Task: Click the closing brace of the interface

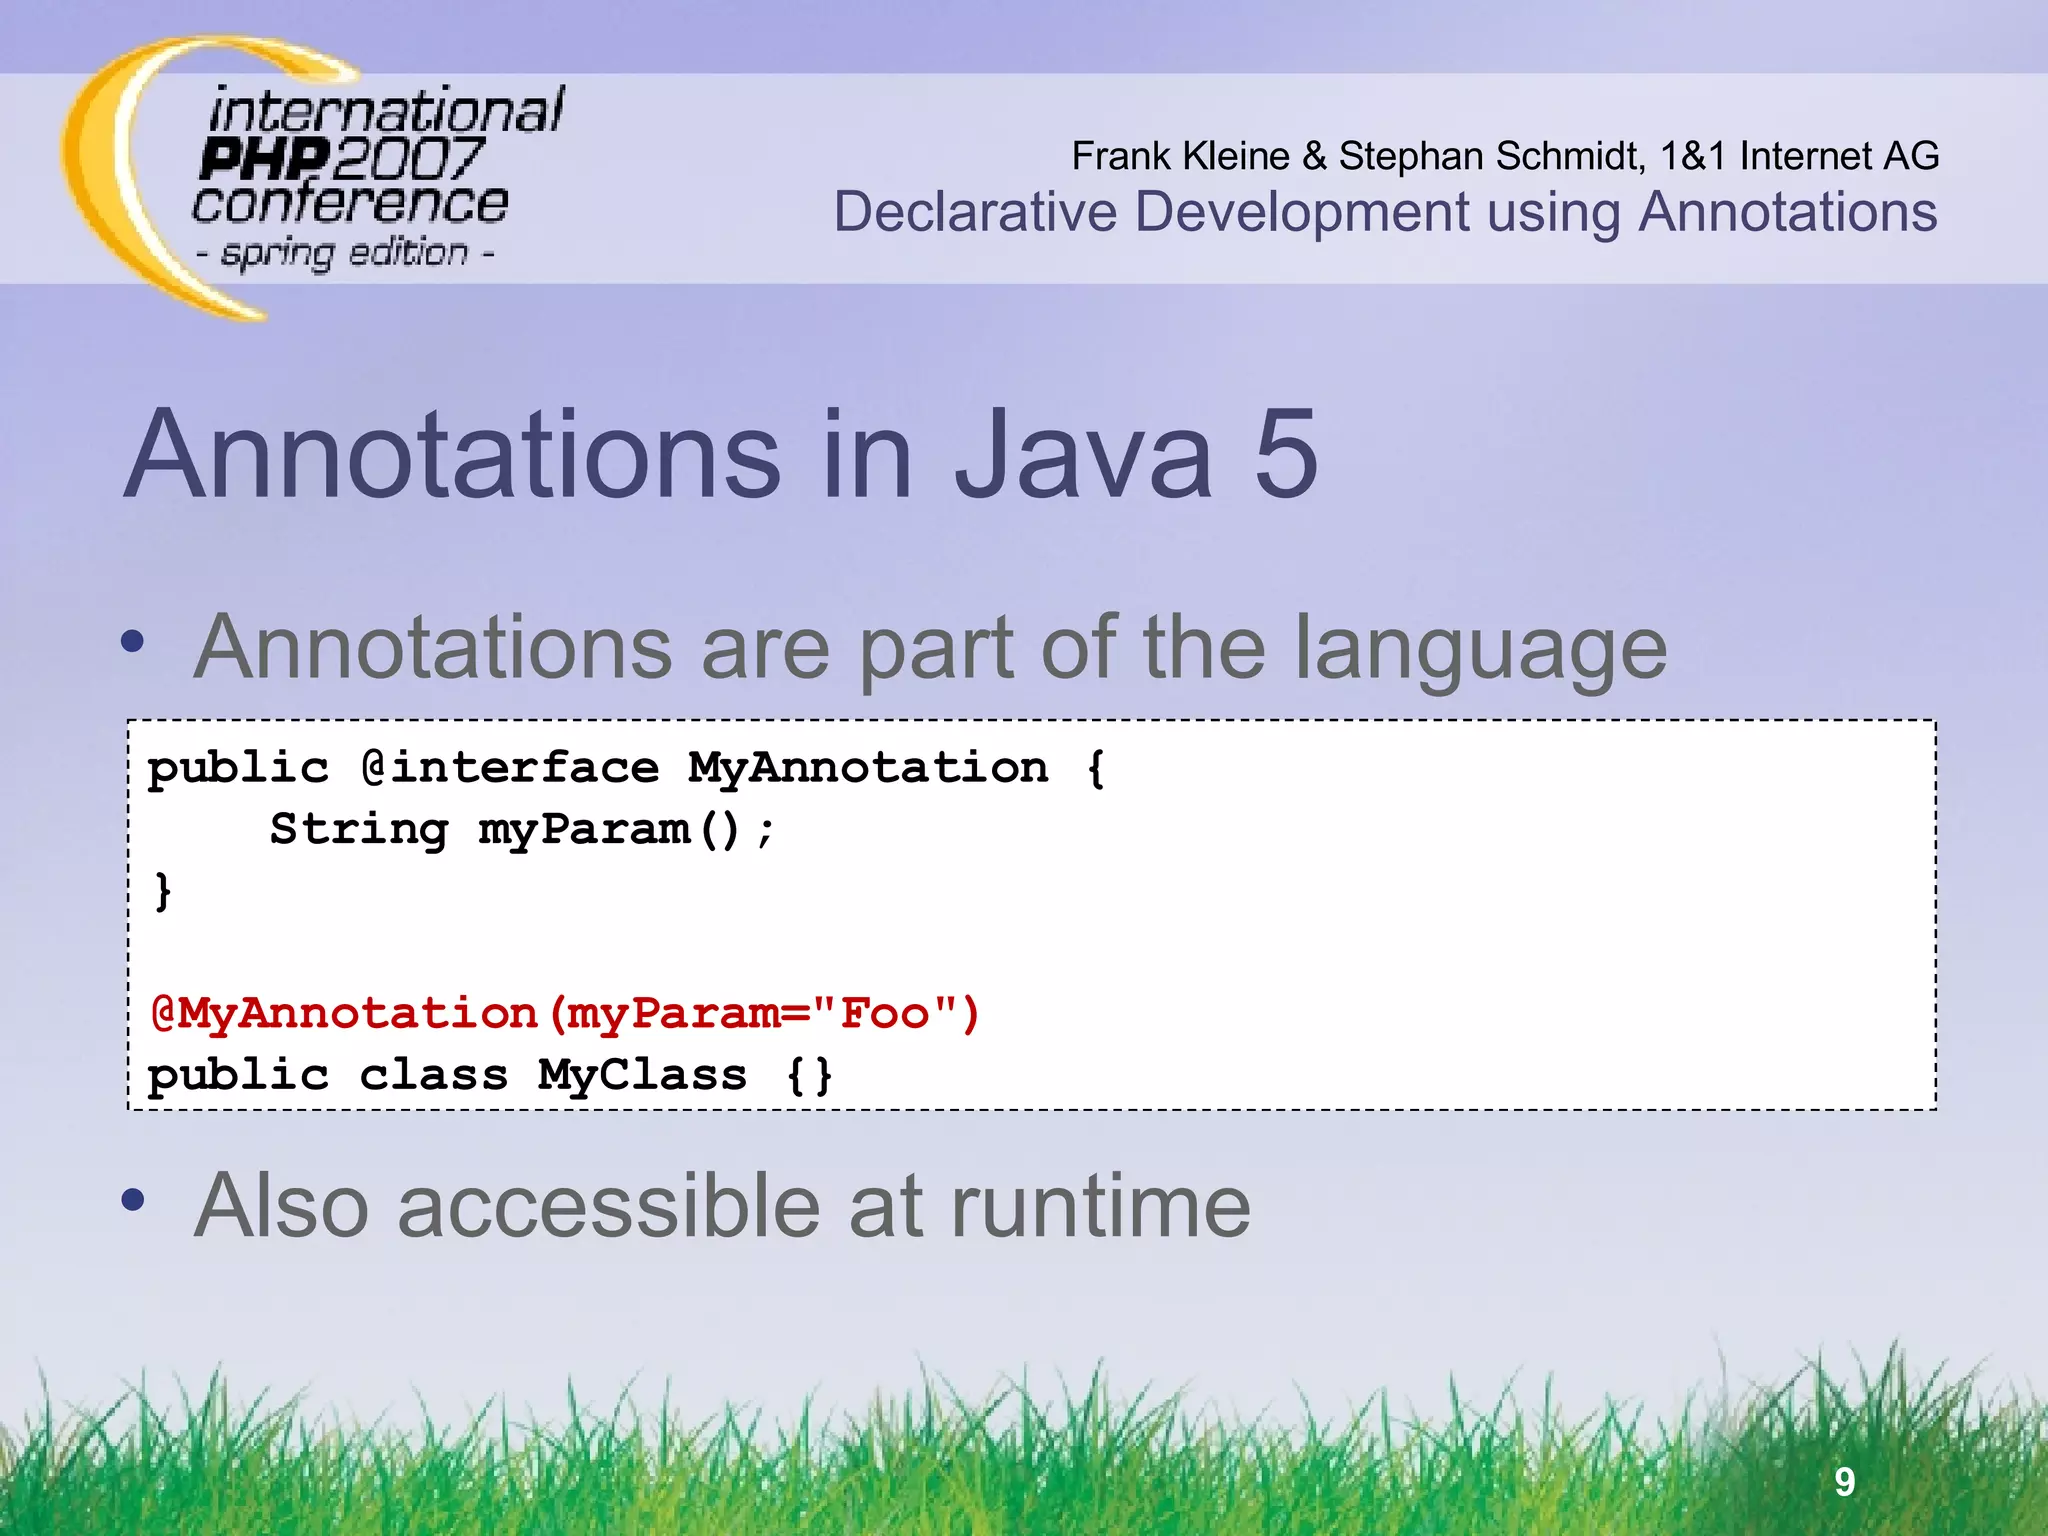Action: pos(163,891)
